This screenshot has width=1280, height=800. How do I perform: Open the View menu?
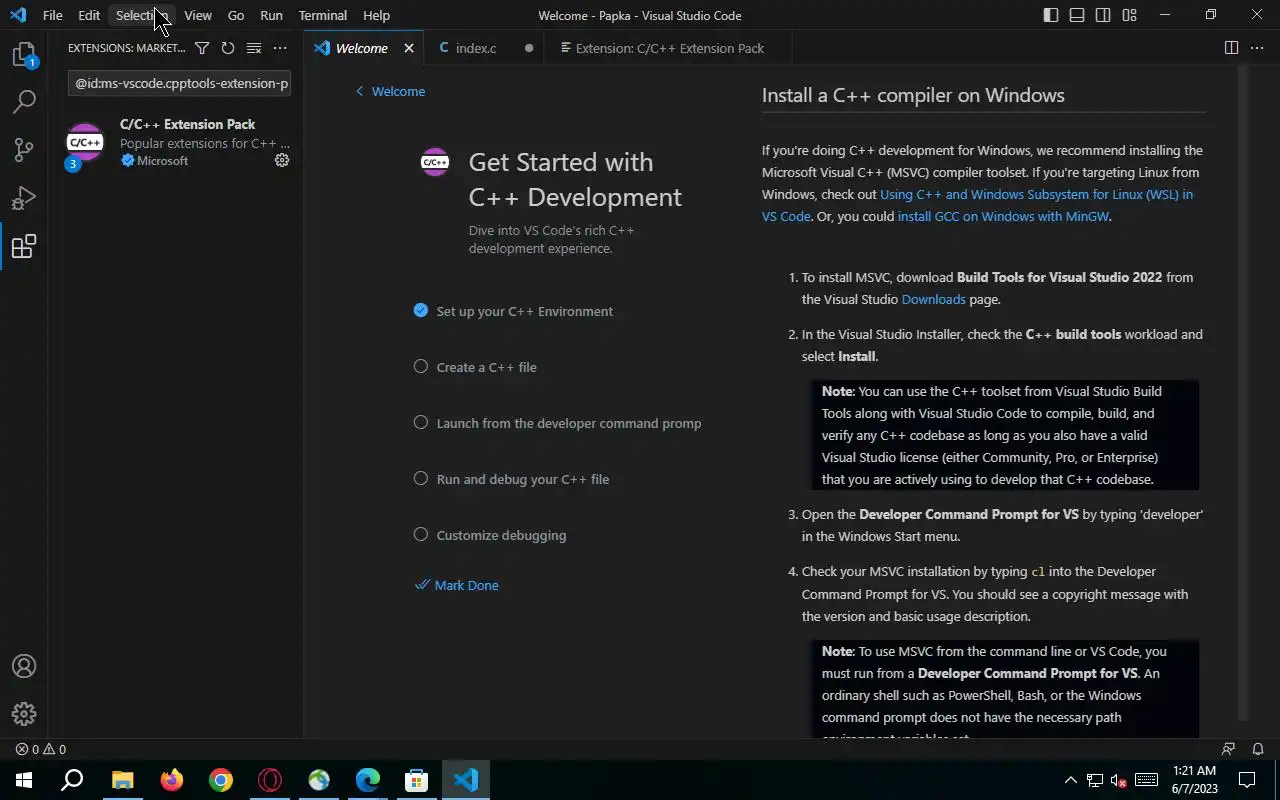click(x=198, y=15)
